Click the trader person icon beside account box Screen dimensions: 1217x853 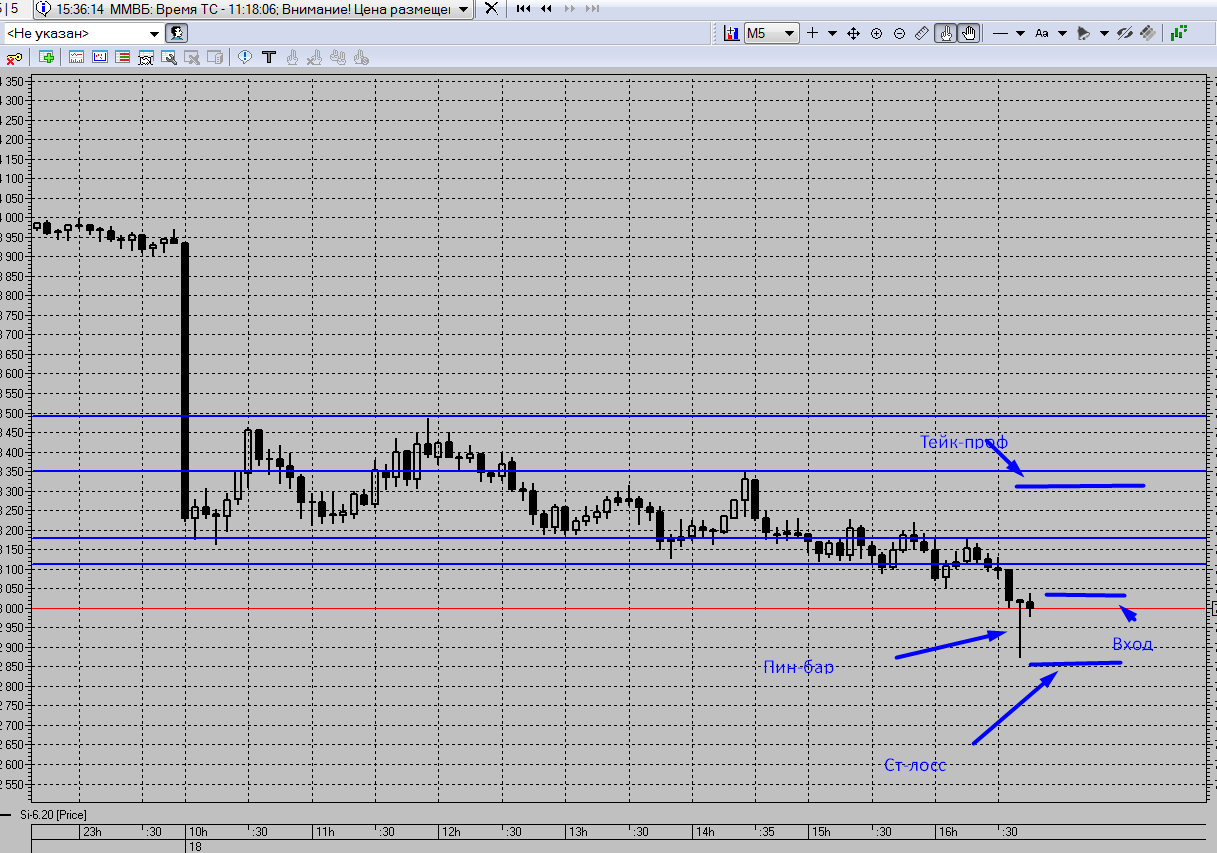[176, 33]
